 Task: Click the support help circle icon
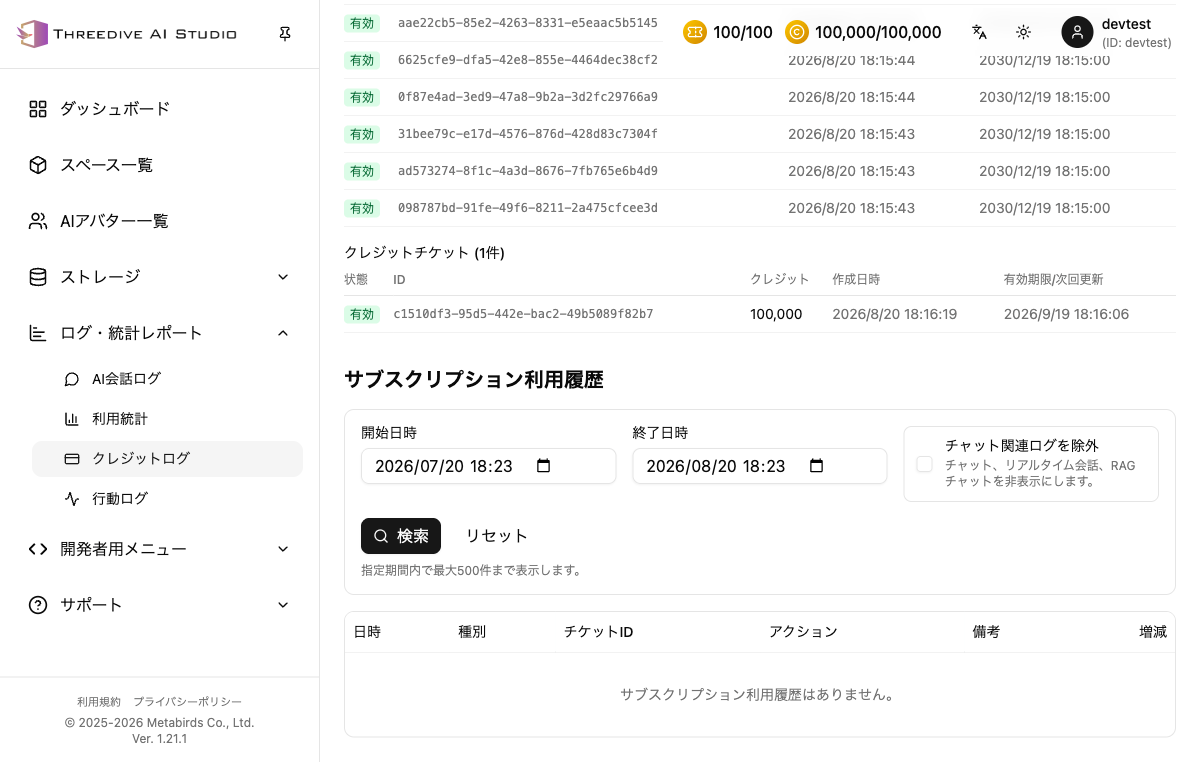(x=38, y=605)
